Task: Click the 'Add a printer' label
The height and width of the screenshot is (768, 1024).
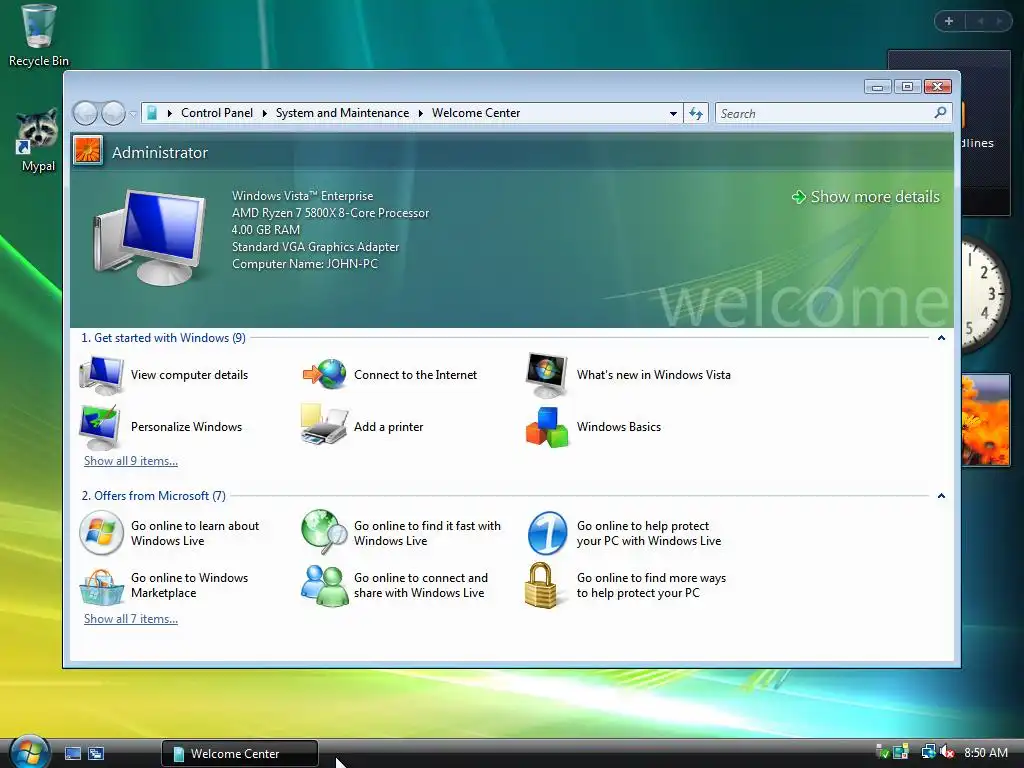Action: pyautogui.click(x=389, y=427)
